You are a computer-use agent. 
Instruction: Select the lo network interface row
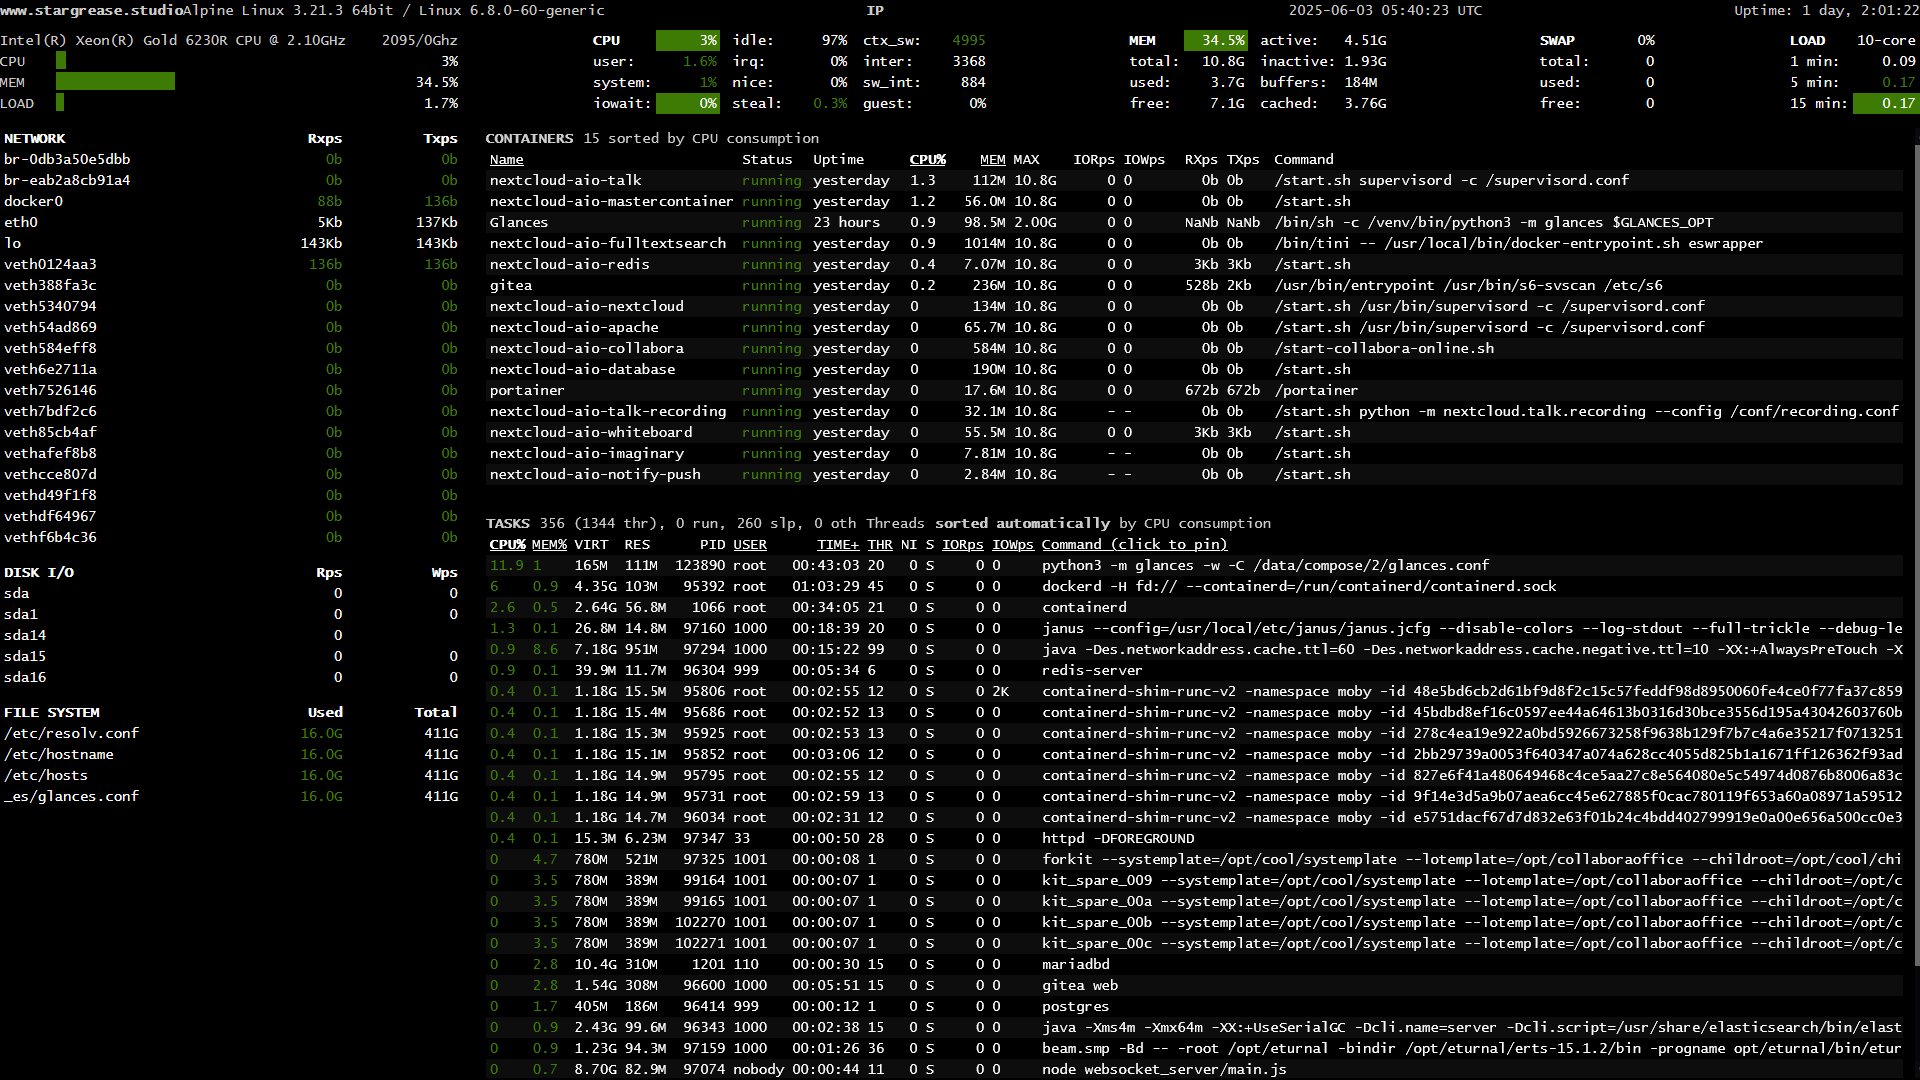230,244
